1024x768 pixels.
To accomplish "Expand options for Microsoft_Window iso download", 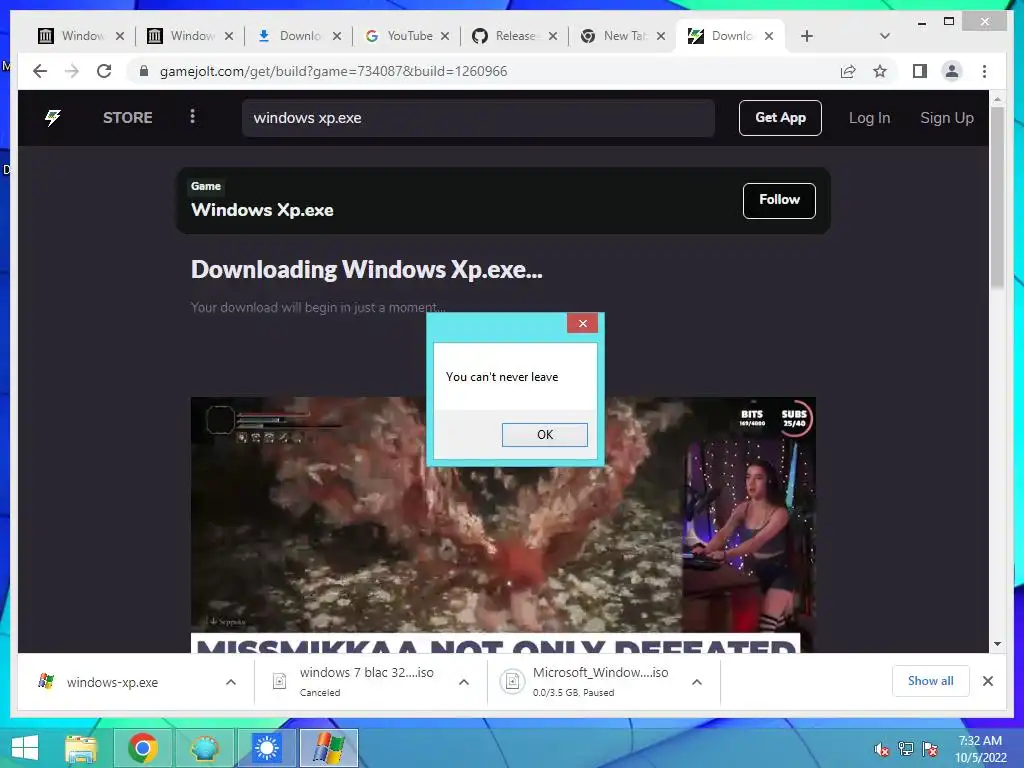I will (697, 682).
